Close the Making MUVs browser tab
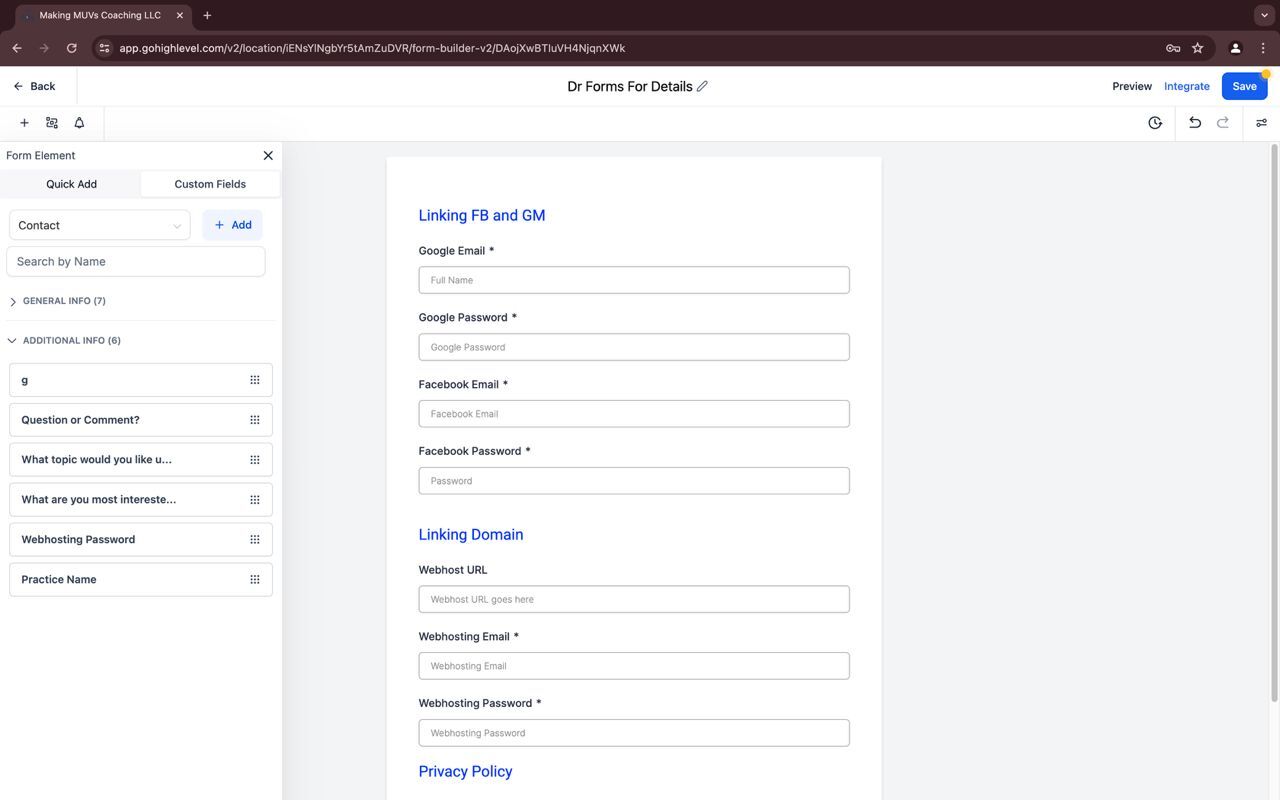 click(180, 15)
